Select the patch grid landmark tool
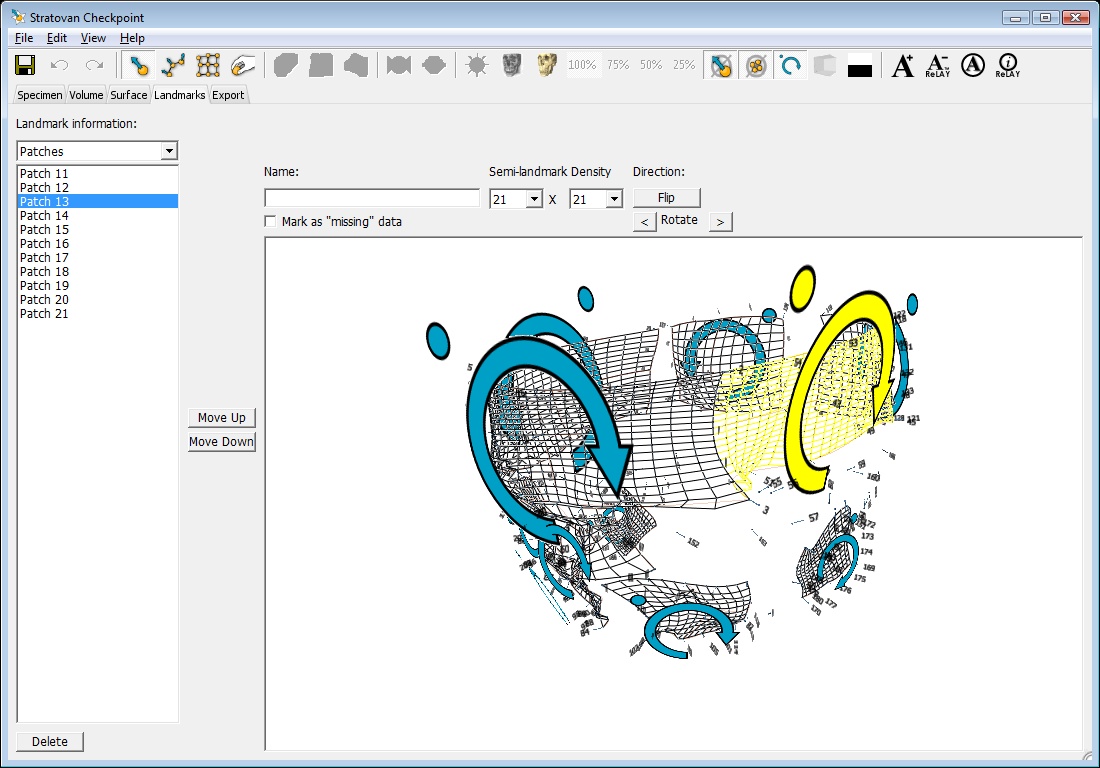 [208, 66]
